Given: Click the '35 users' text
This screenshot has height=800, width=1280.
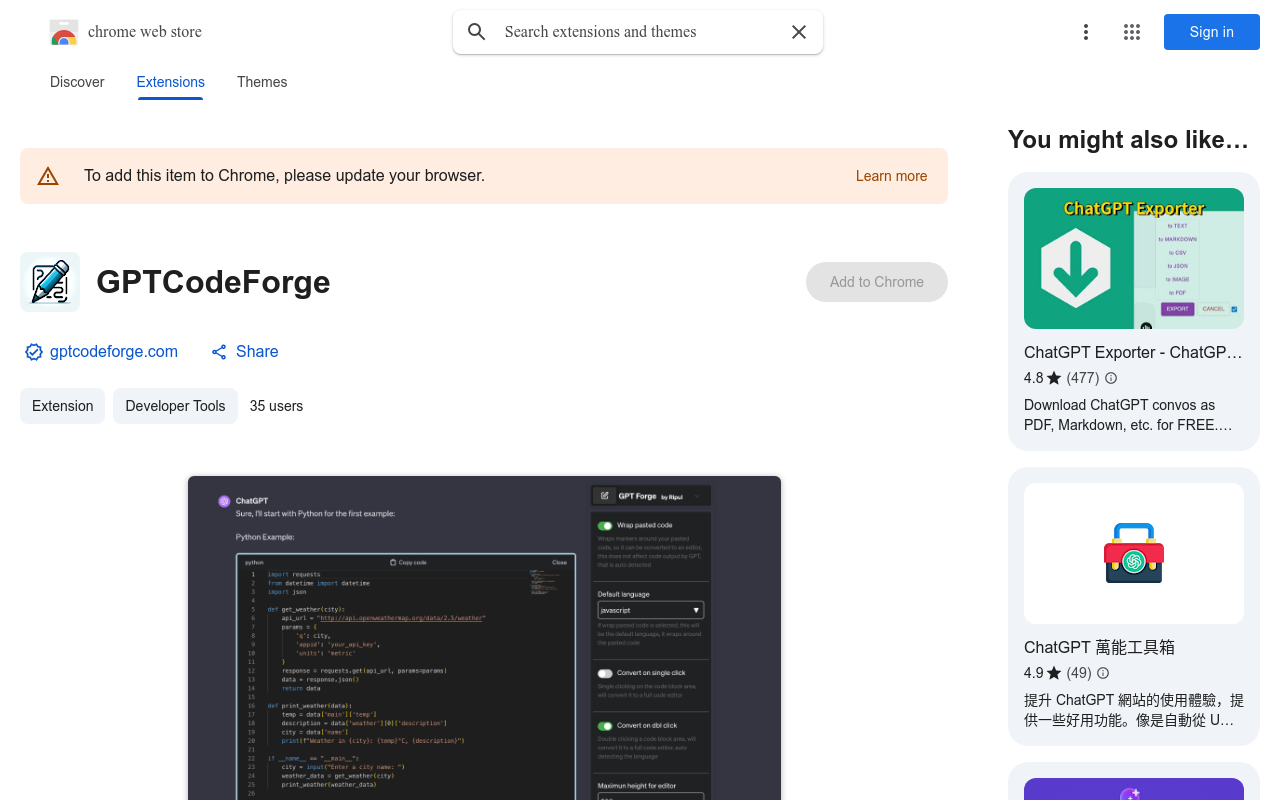Looking at the screenshot, I should [276, 406].
